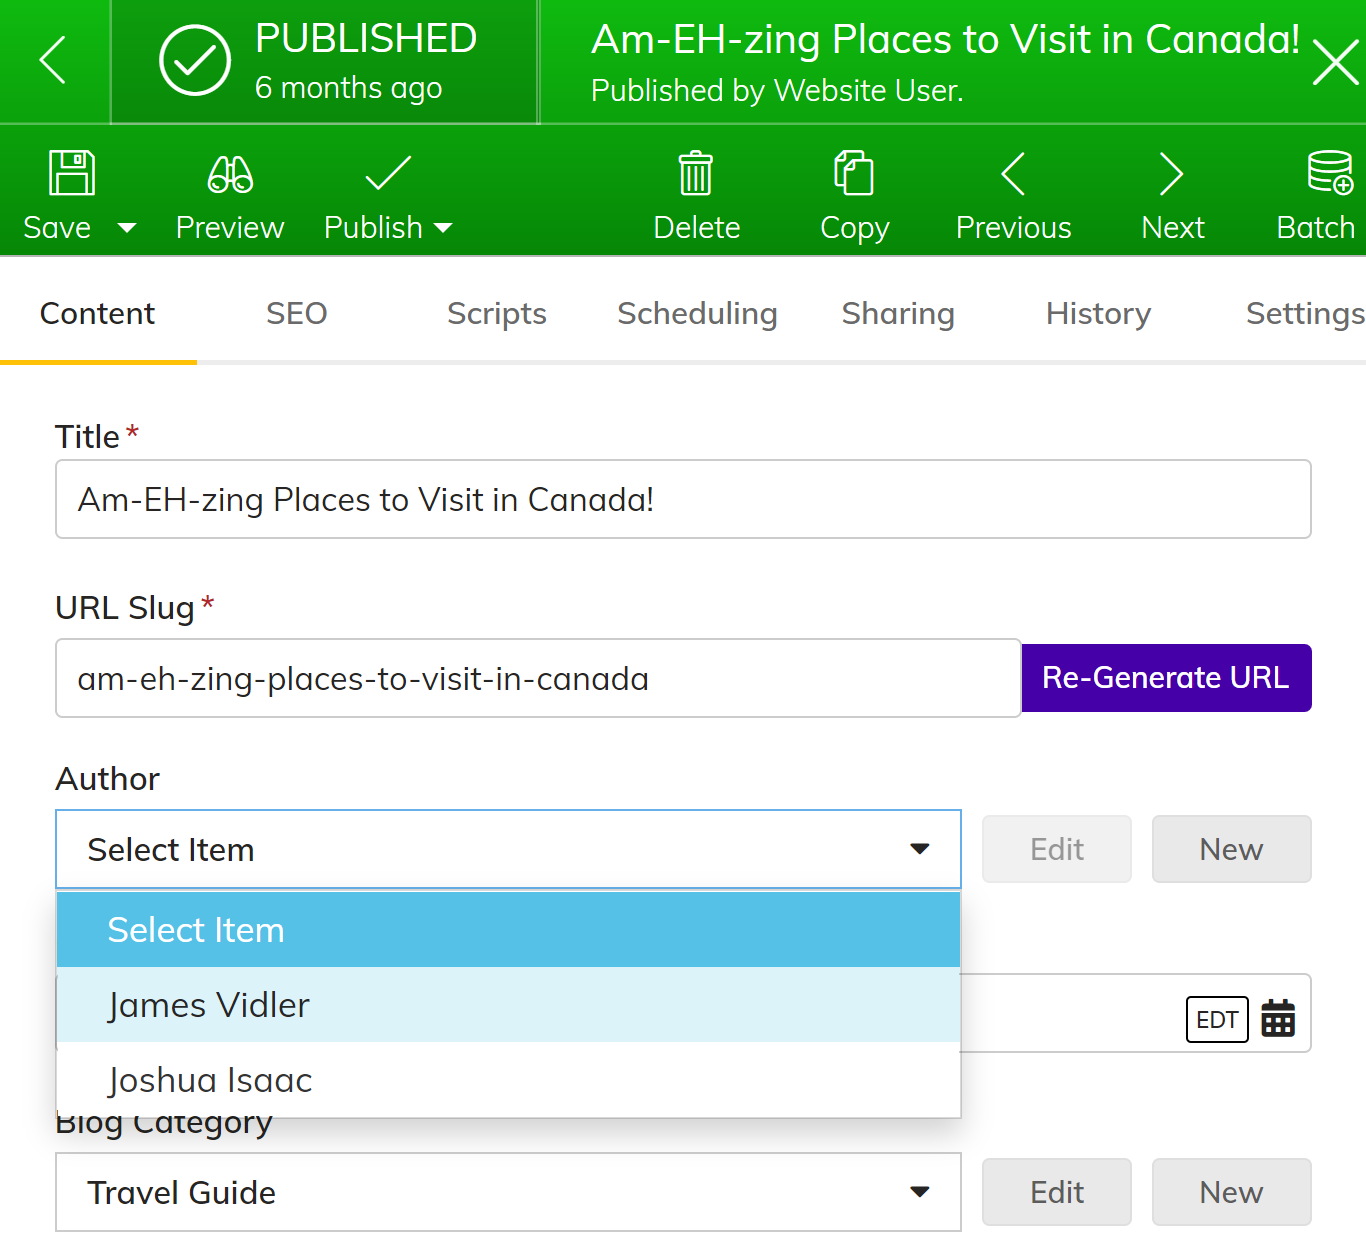Switch to the SEO tab
Viewport: 1366px width, 1252px height.
[296, 313]
